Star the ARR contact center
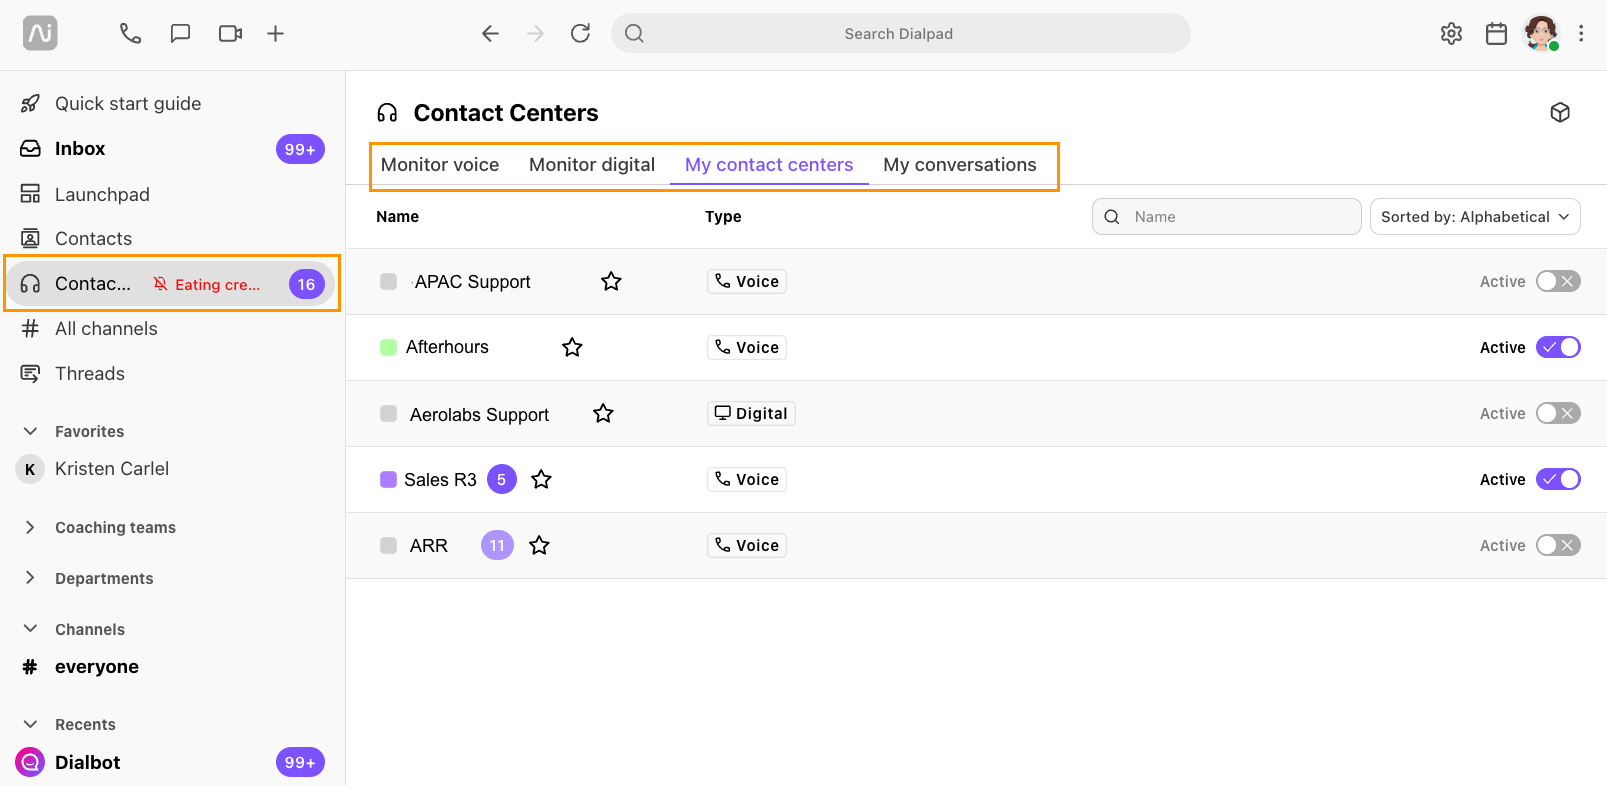 [539, 545]
